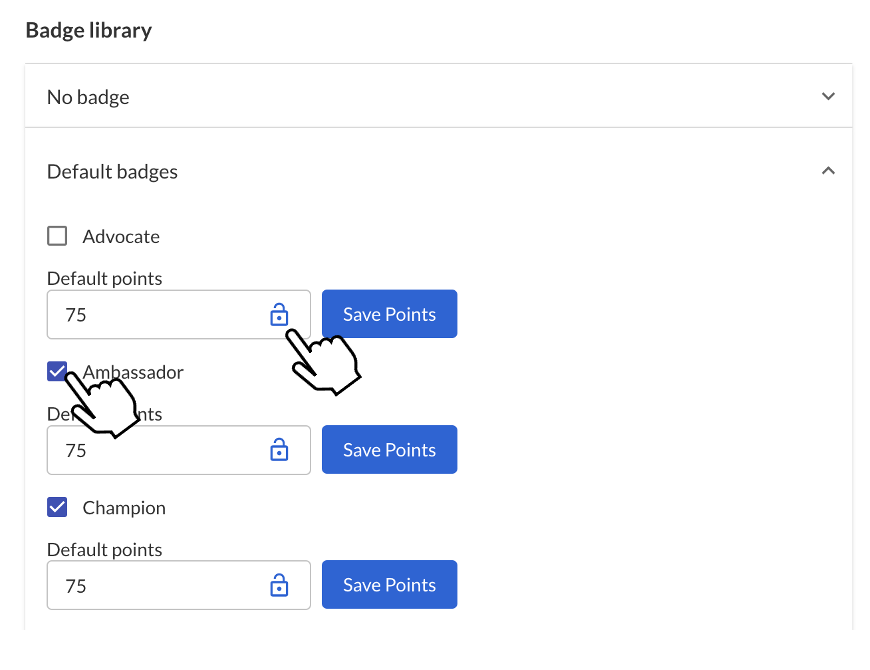Focus the Advocate default points input
This screenshot has width=870, height=670.
pyautogui.click(x=179, y=314)
